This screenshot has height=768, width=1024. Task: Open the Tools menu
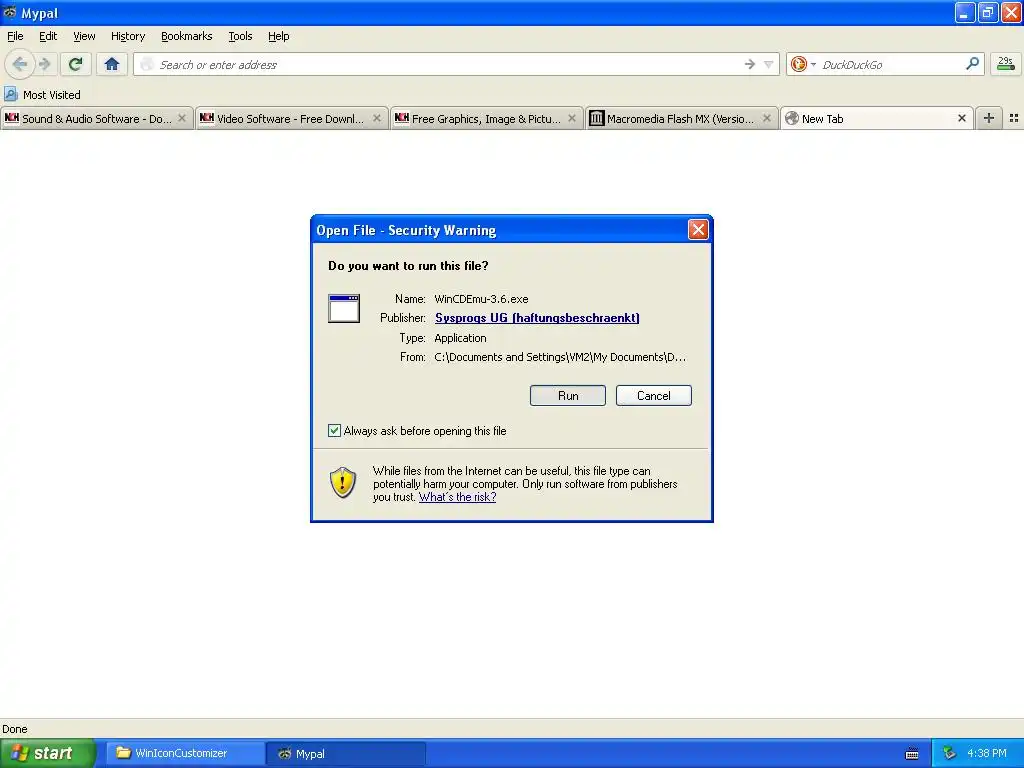[x=240, y=36]
